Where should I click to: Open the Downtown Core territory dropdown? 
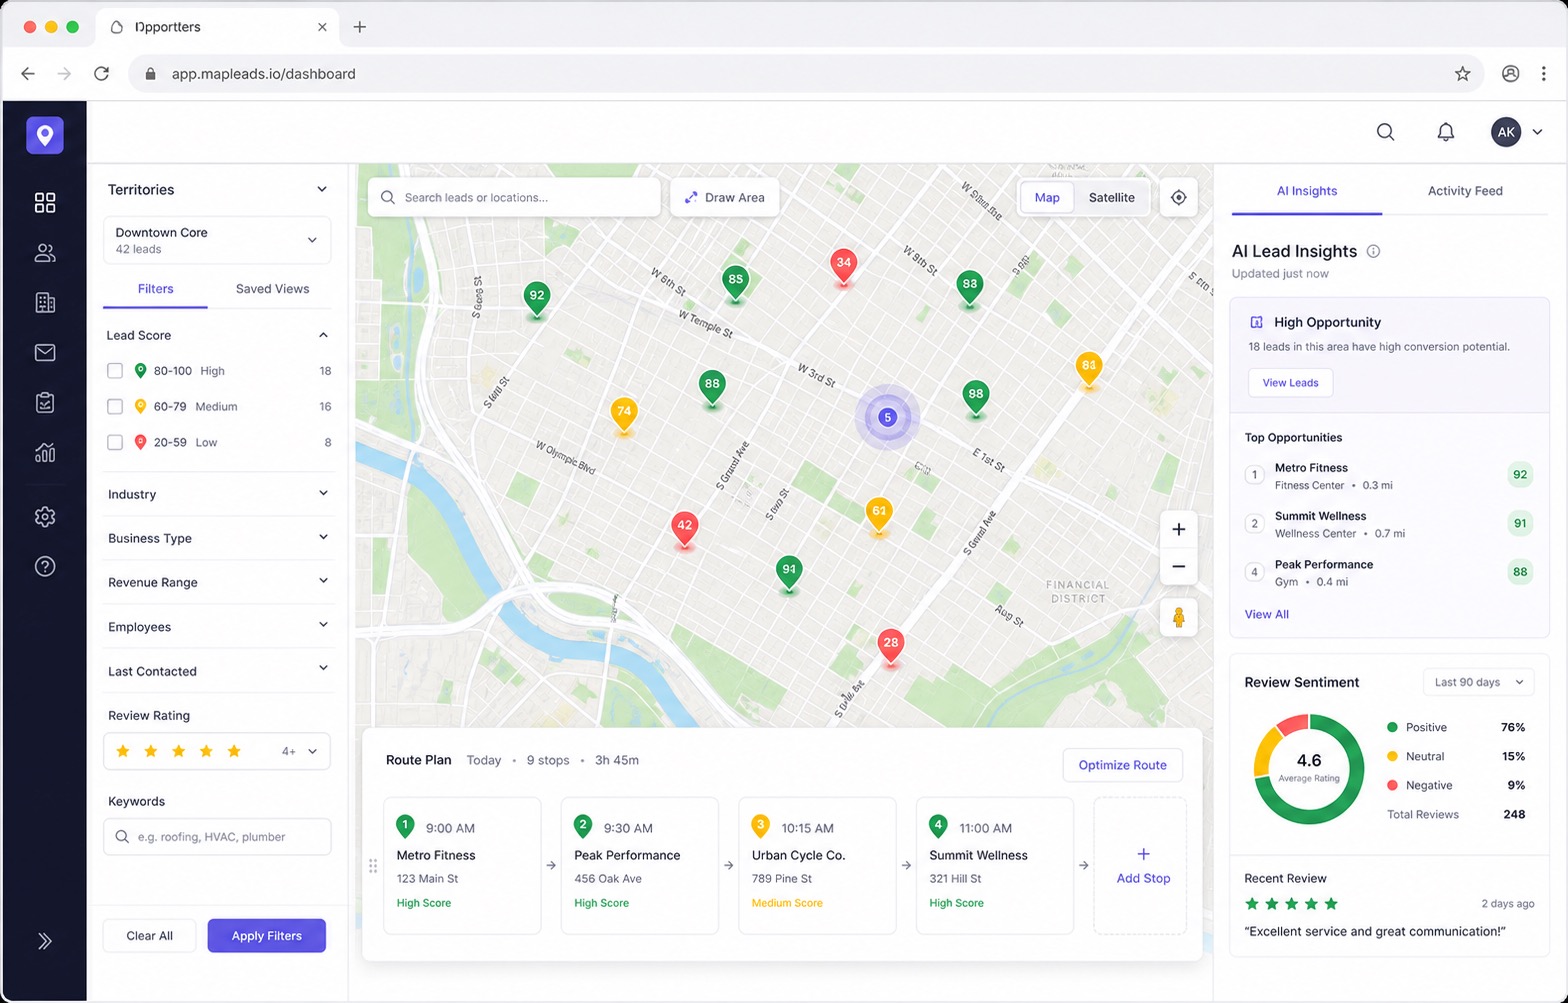(x=217, y=240)
